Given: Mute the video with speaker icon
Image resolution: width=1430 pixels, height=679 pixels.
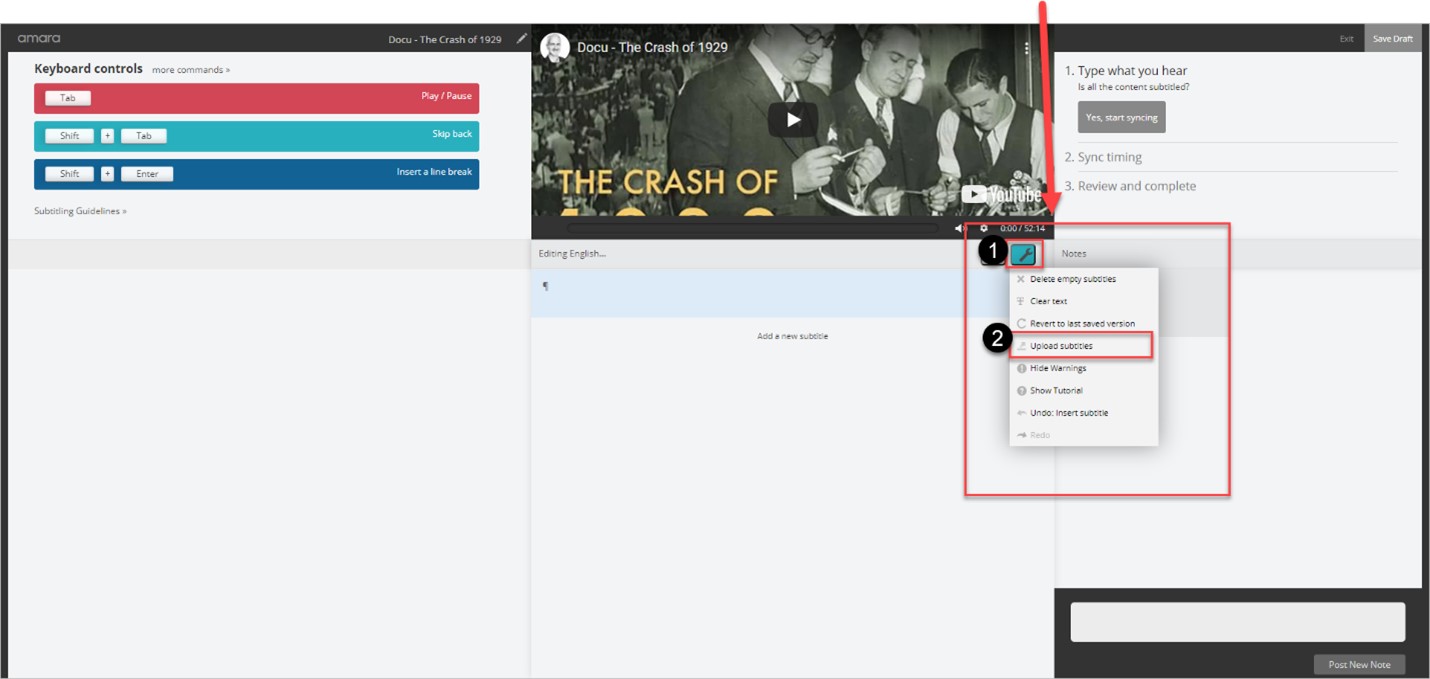Looking at the screenshot, I should (960, 229).
